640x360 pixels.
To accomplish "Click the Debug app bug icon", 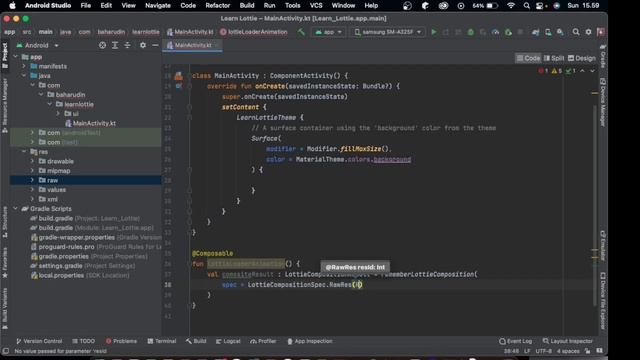I will (x=471, y=32).
